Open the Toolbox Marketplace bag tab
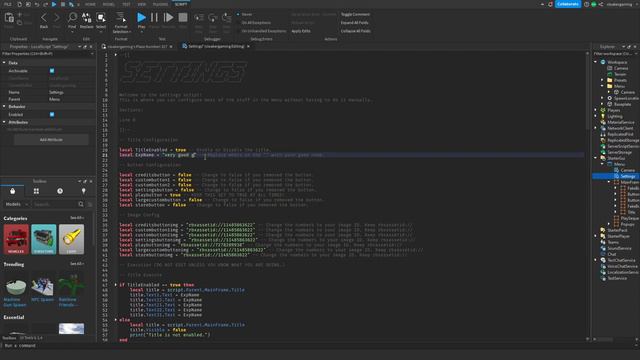Viewport: 640px width, 360px height. pos(13,191)
